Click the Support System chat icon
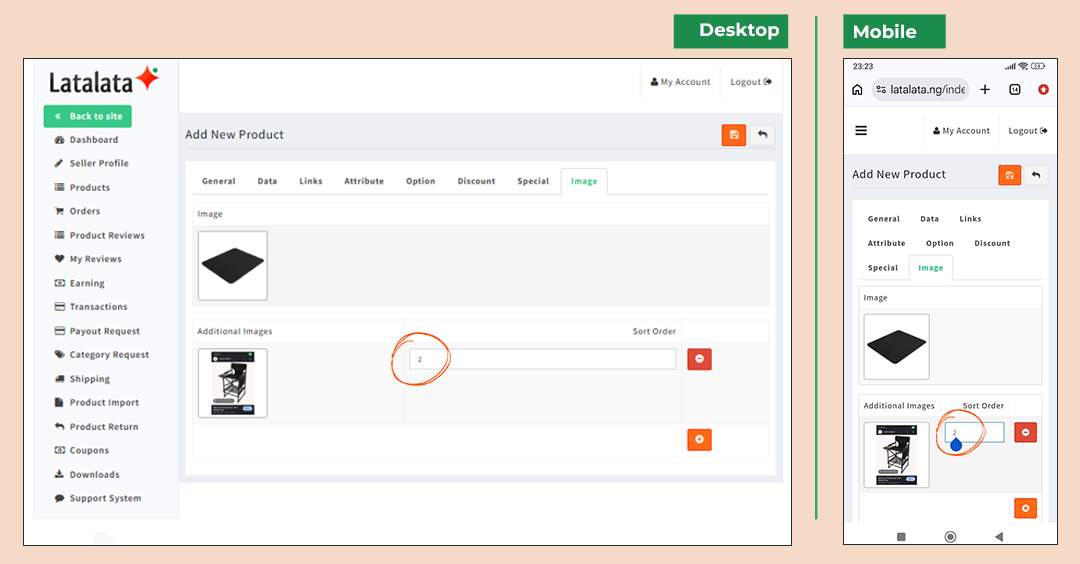 (x=59, y=498)
